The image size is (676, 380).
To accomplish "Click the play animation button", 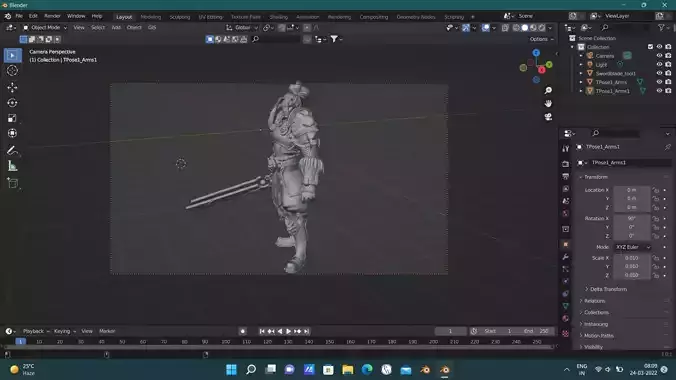I will point(288,331).
